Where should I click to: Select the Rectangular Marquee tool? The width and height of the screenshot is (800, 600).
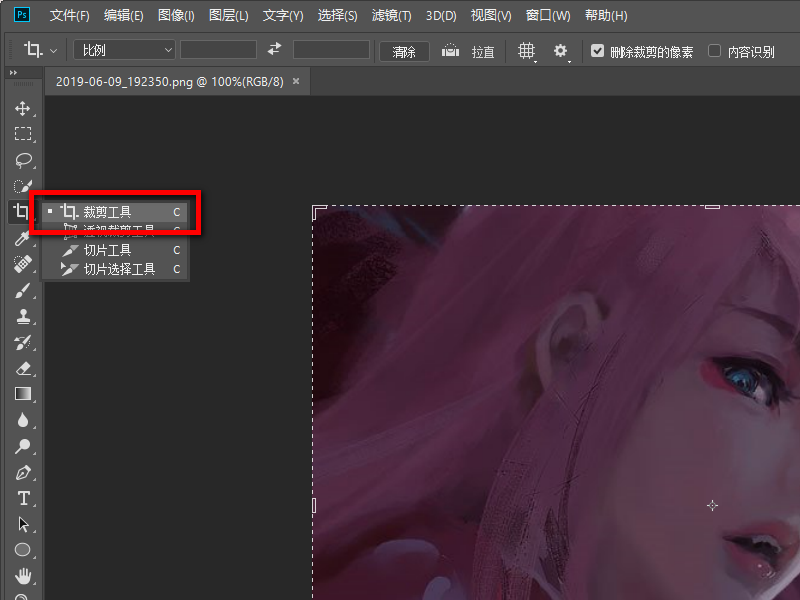coord(22,134)
